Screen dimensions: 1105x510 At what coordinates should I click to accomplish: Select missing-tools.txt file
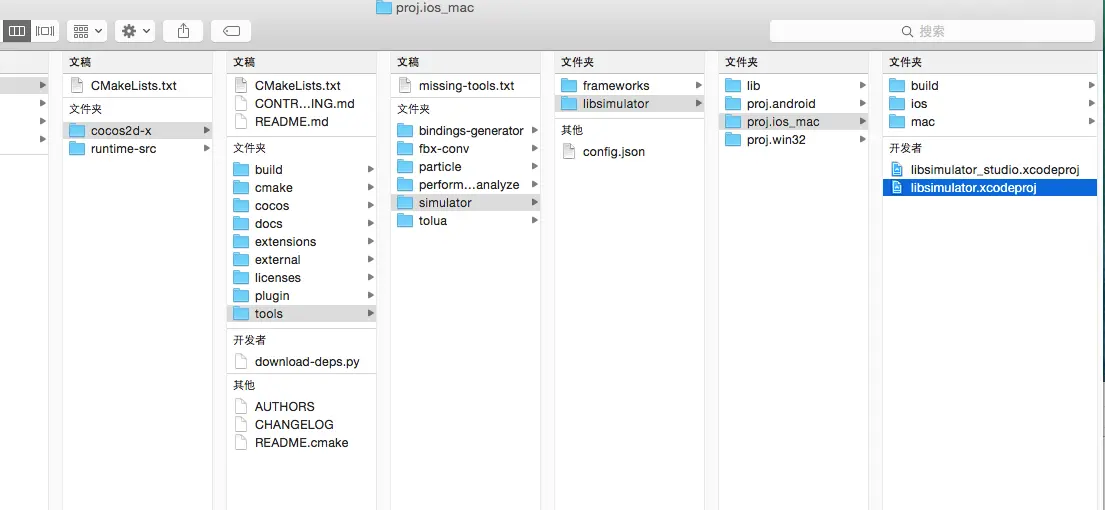pos(465,86)
